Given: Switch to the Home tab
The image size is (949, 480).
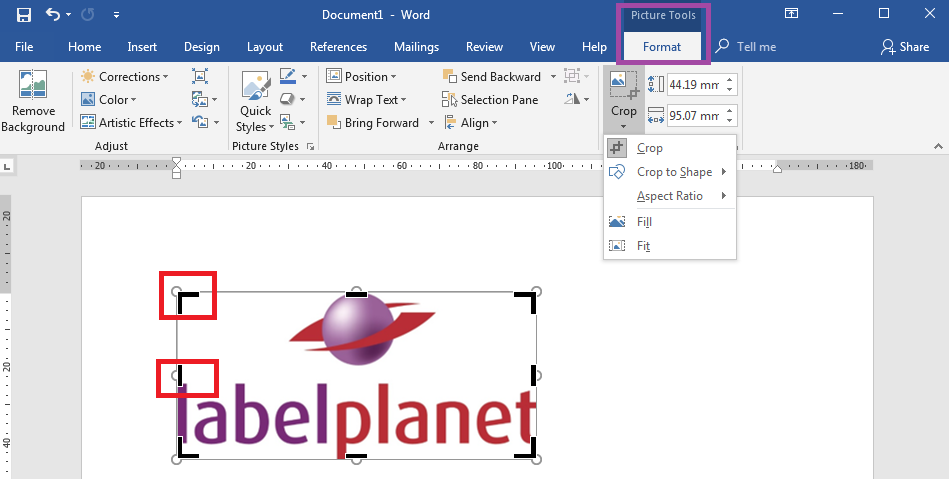Looking at the screenshot, I should pos(84,47).
